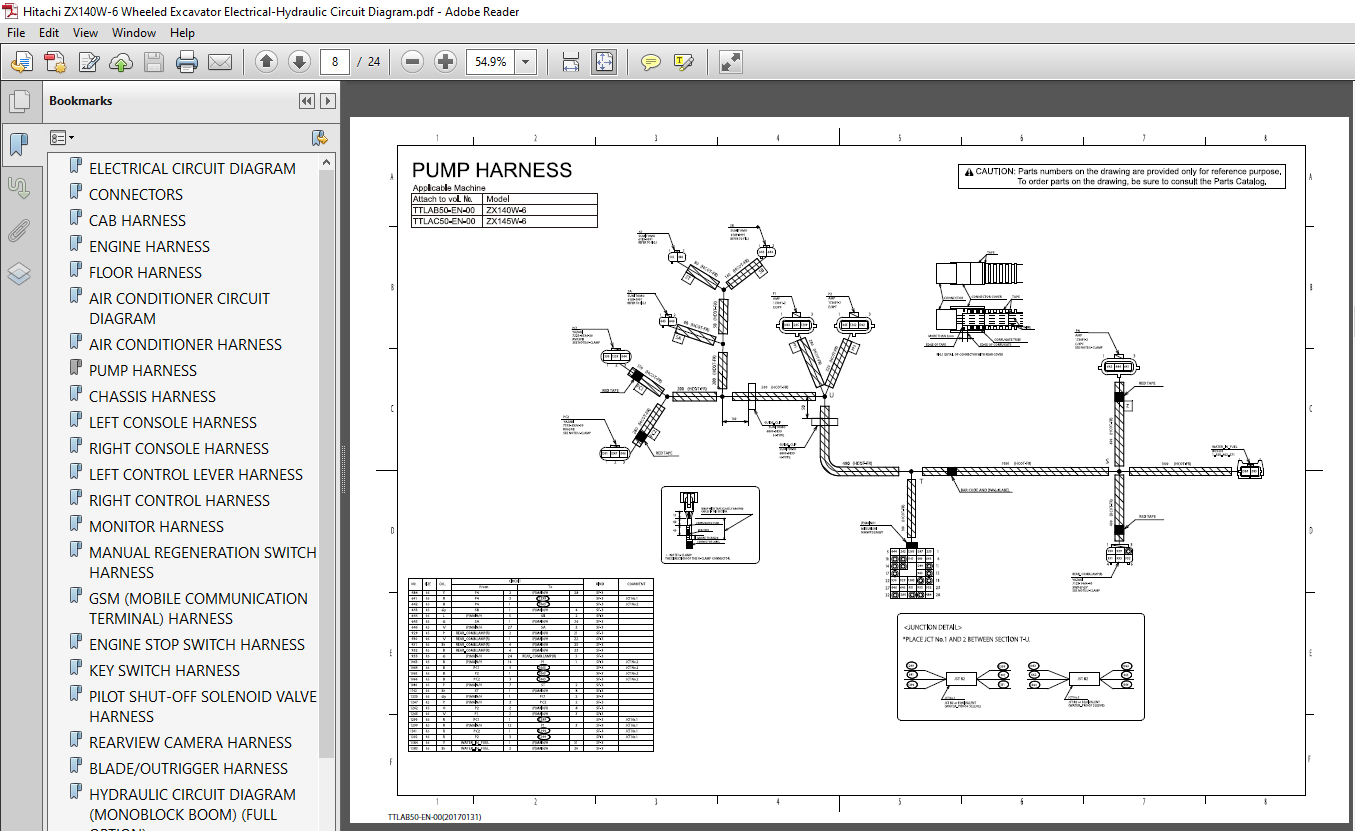This screenshot has width=1355, height=831.
Task: Collapse the Bookmarks panel with double arrow
Action: pyautogui.click(x=307, y=101)
